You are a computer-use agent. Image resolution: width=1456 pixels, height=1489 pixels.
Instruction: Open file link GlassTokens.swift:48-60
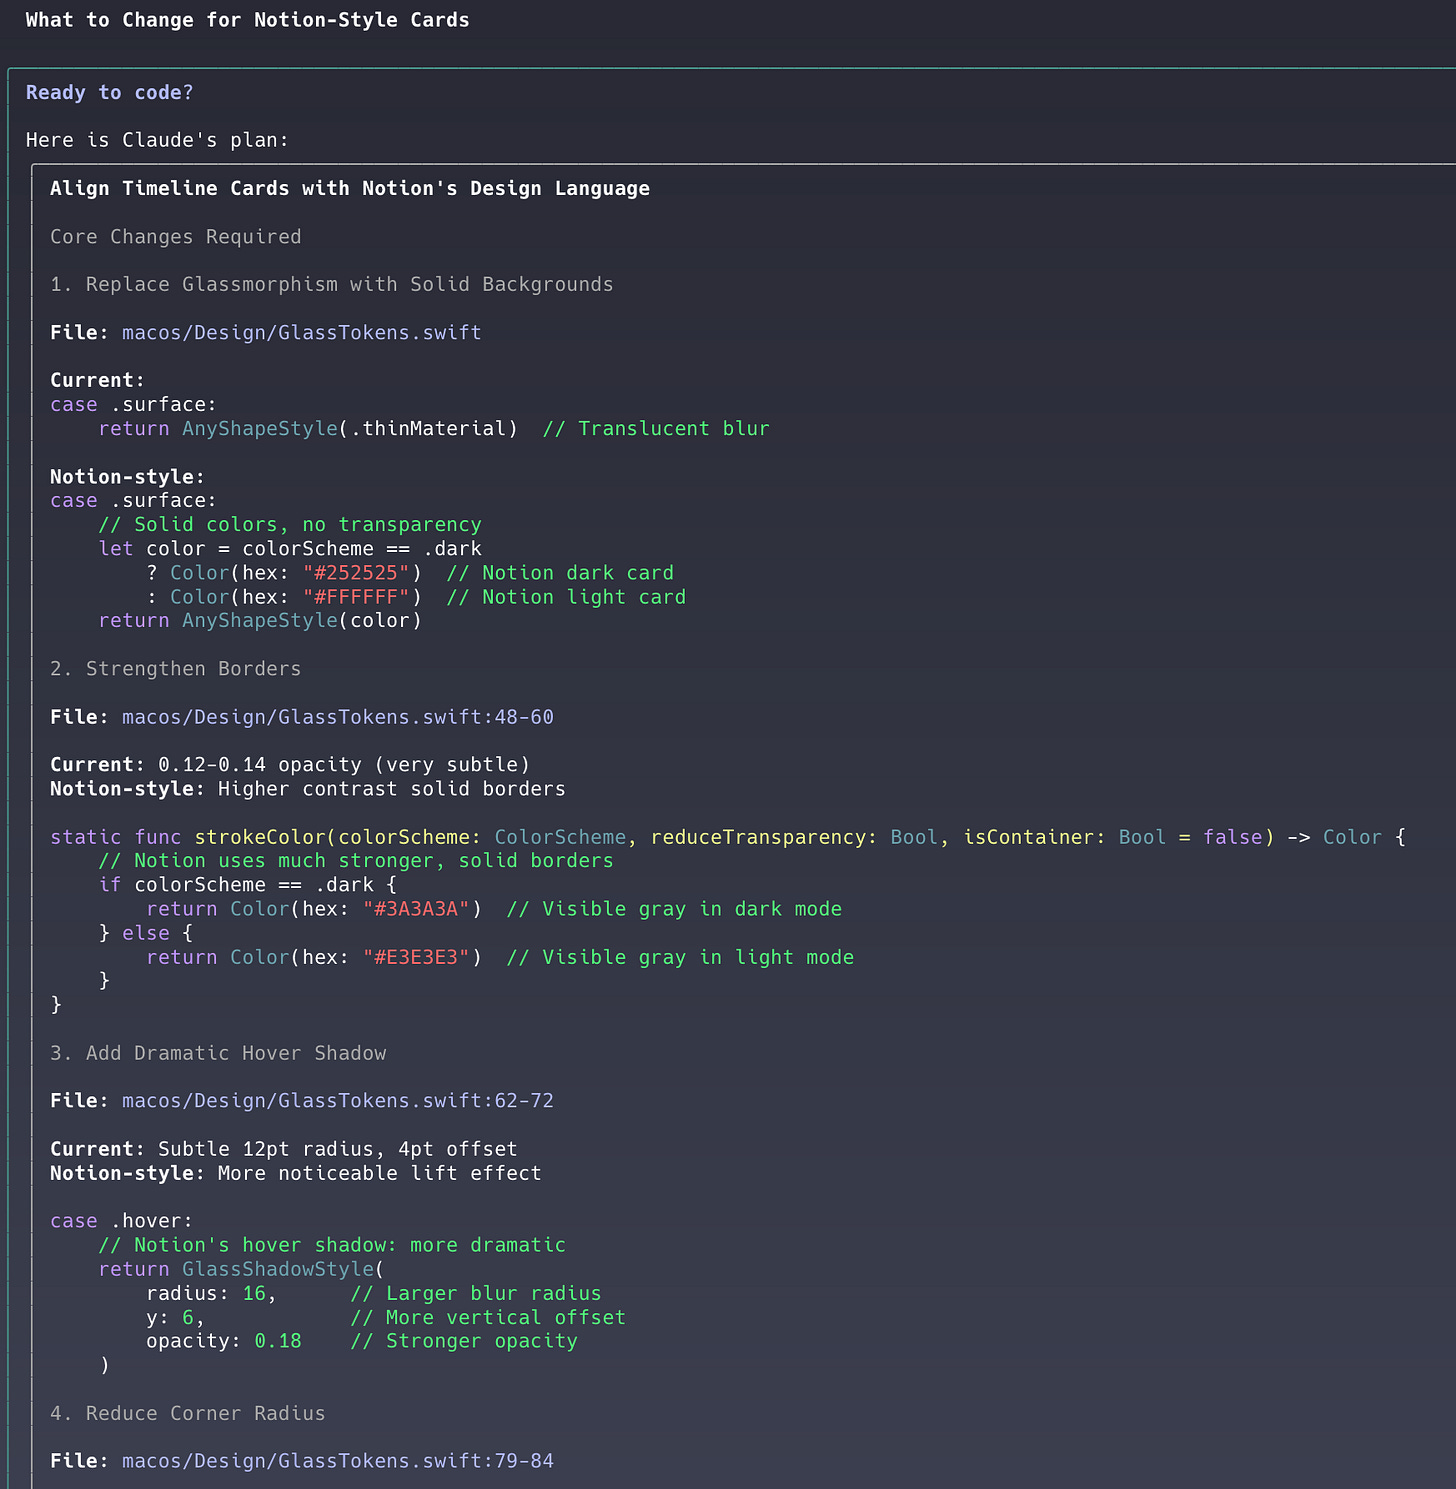click(337, 716)
